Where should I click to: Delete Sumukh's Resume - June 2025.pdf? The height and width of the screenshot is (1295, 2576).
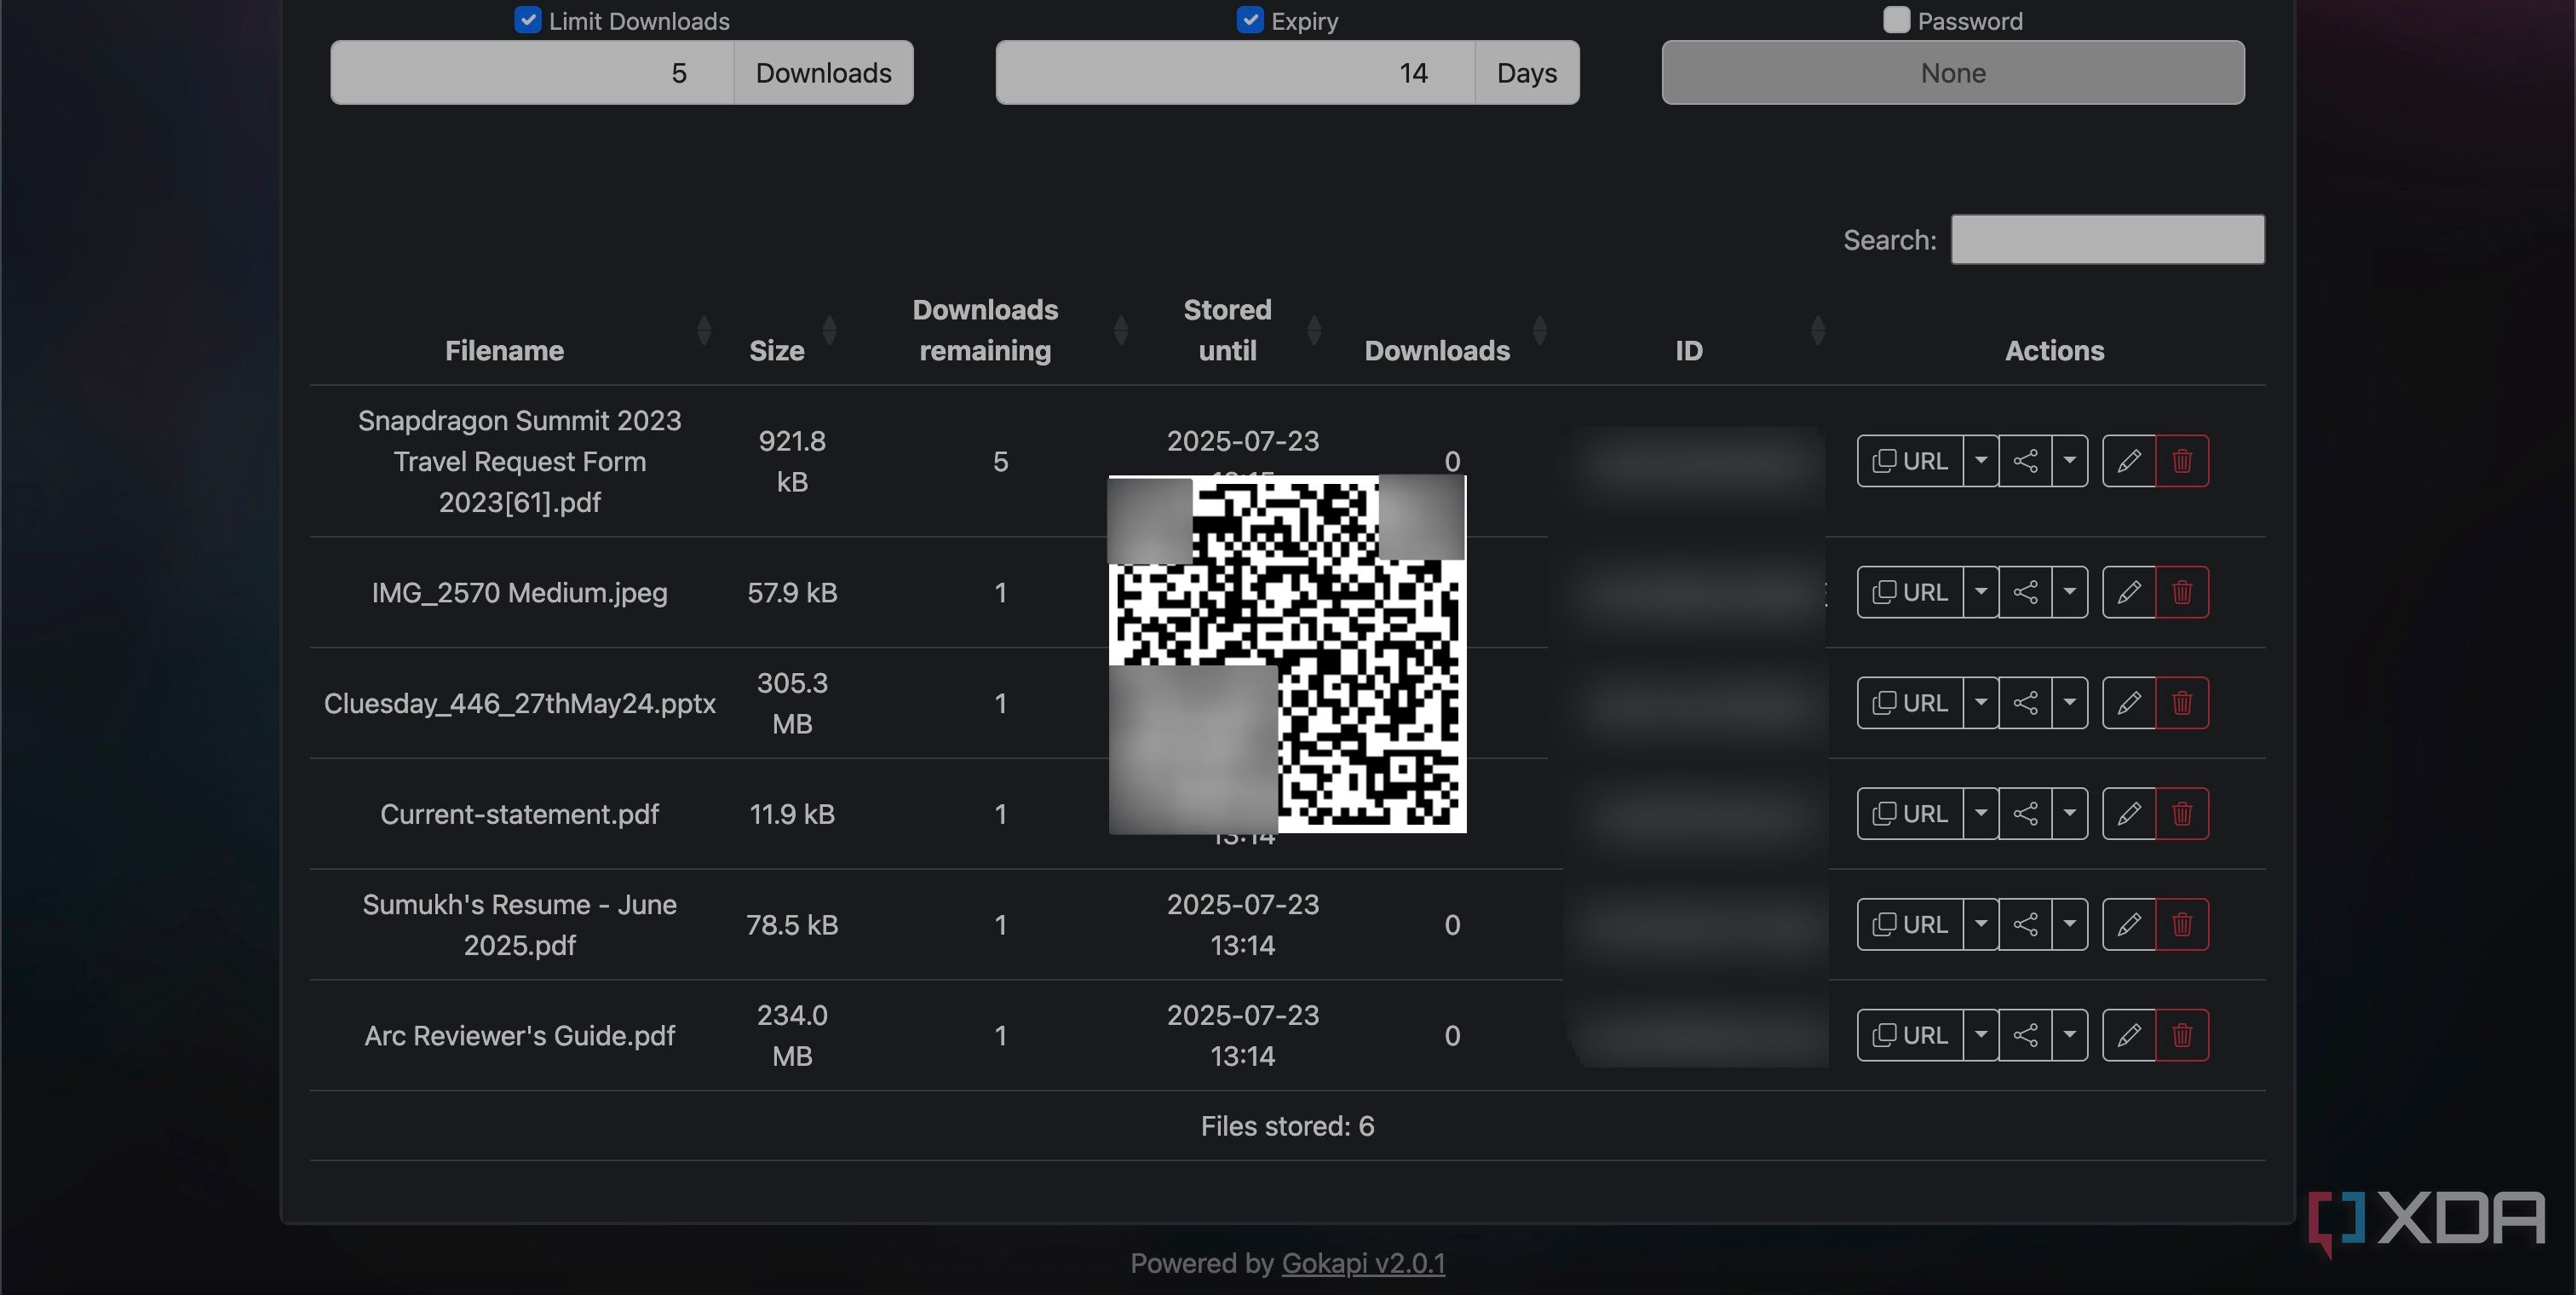pyautogui.click(x=2182, y=924)
